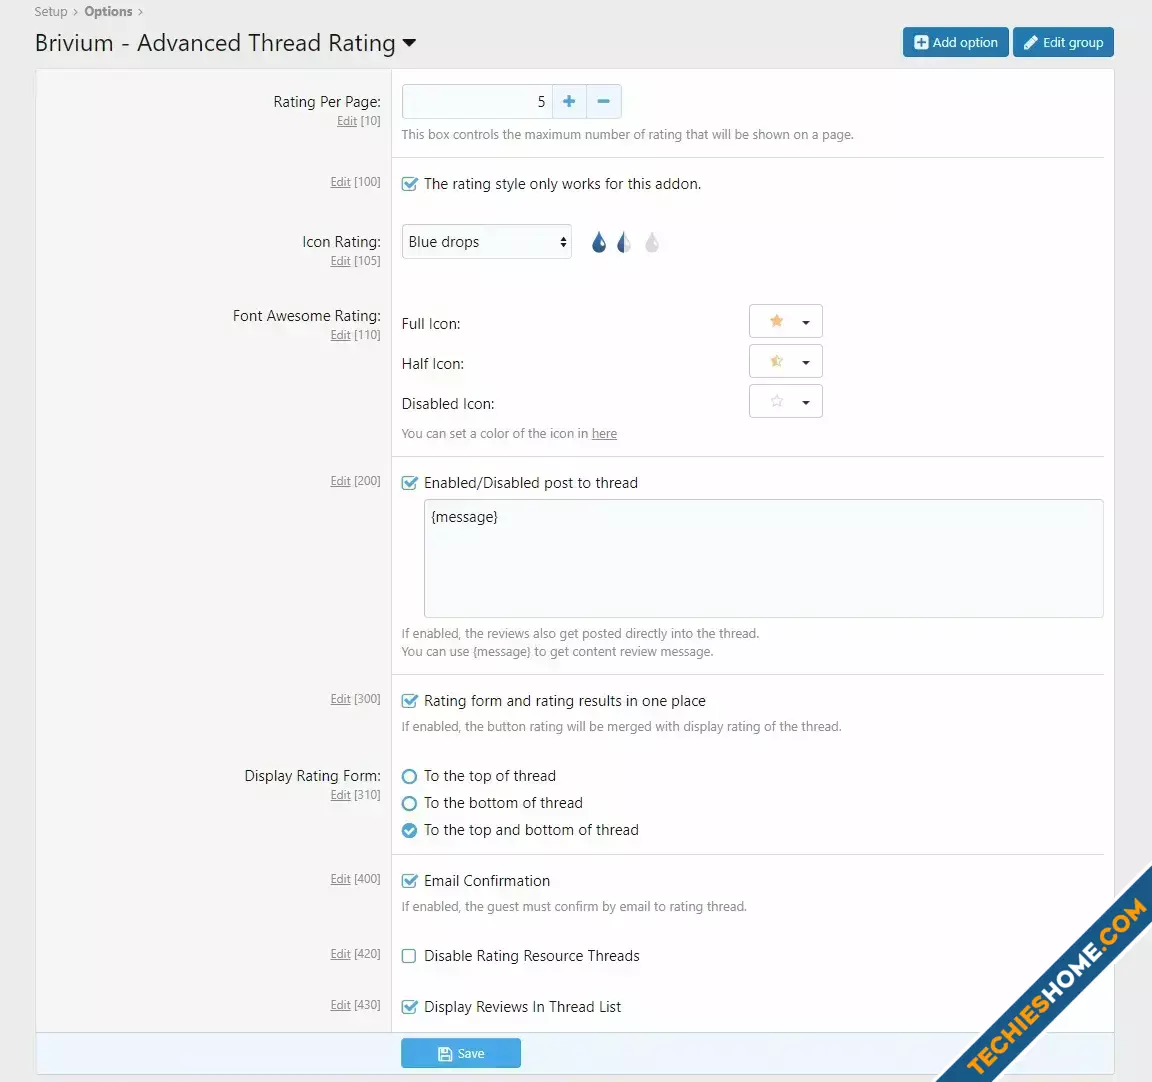Follow the 'here' icon color link

coord(604,433)
